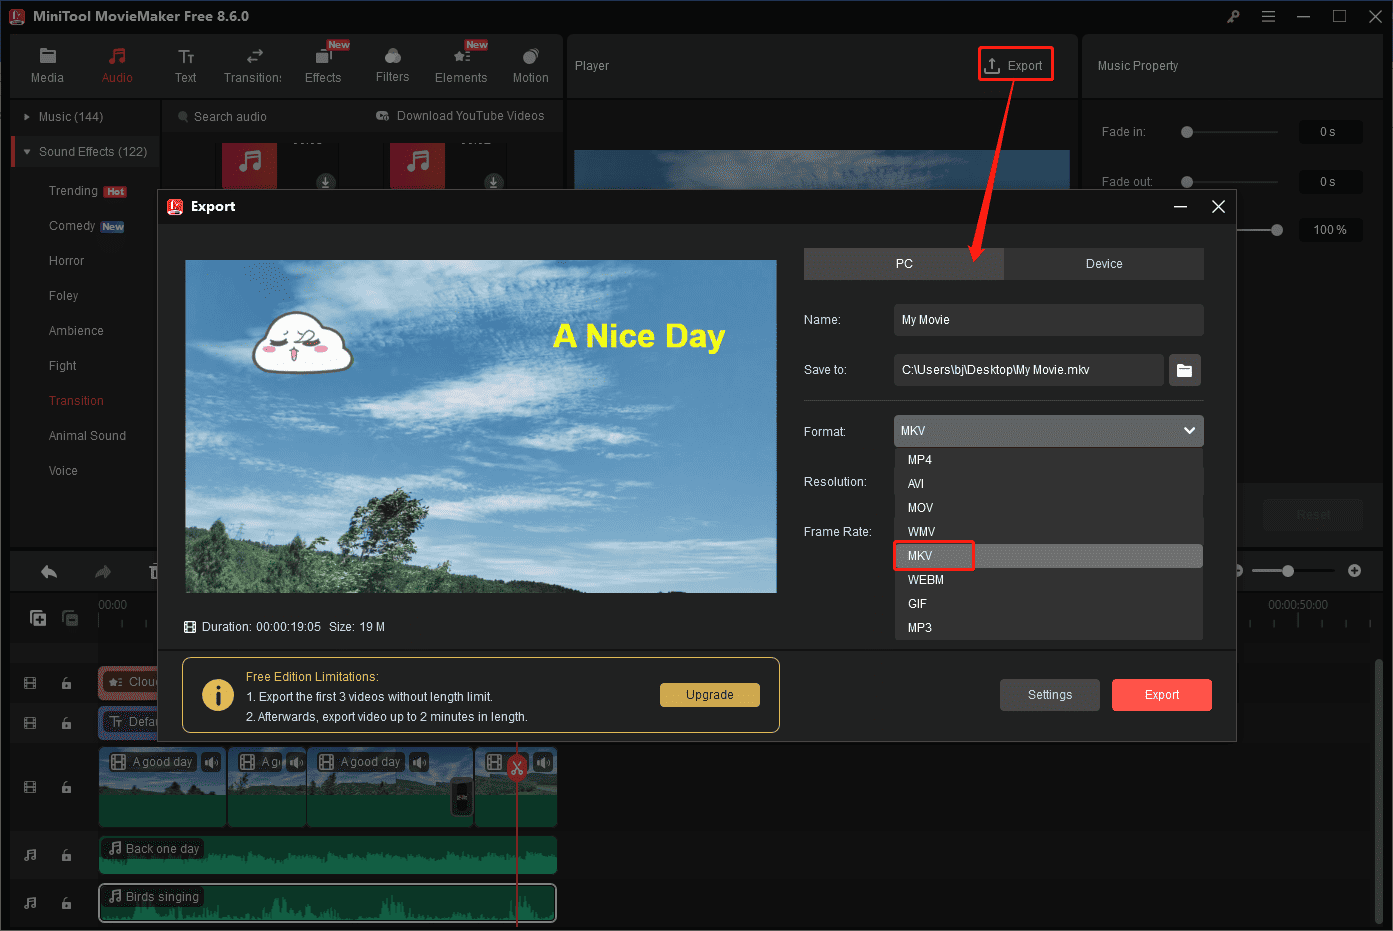Open the Effects tab
Screen dimensions: 1393x931
pos(323,66)
